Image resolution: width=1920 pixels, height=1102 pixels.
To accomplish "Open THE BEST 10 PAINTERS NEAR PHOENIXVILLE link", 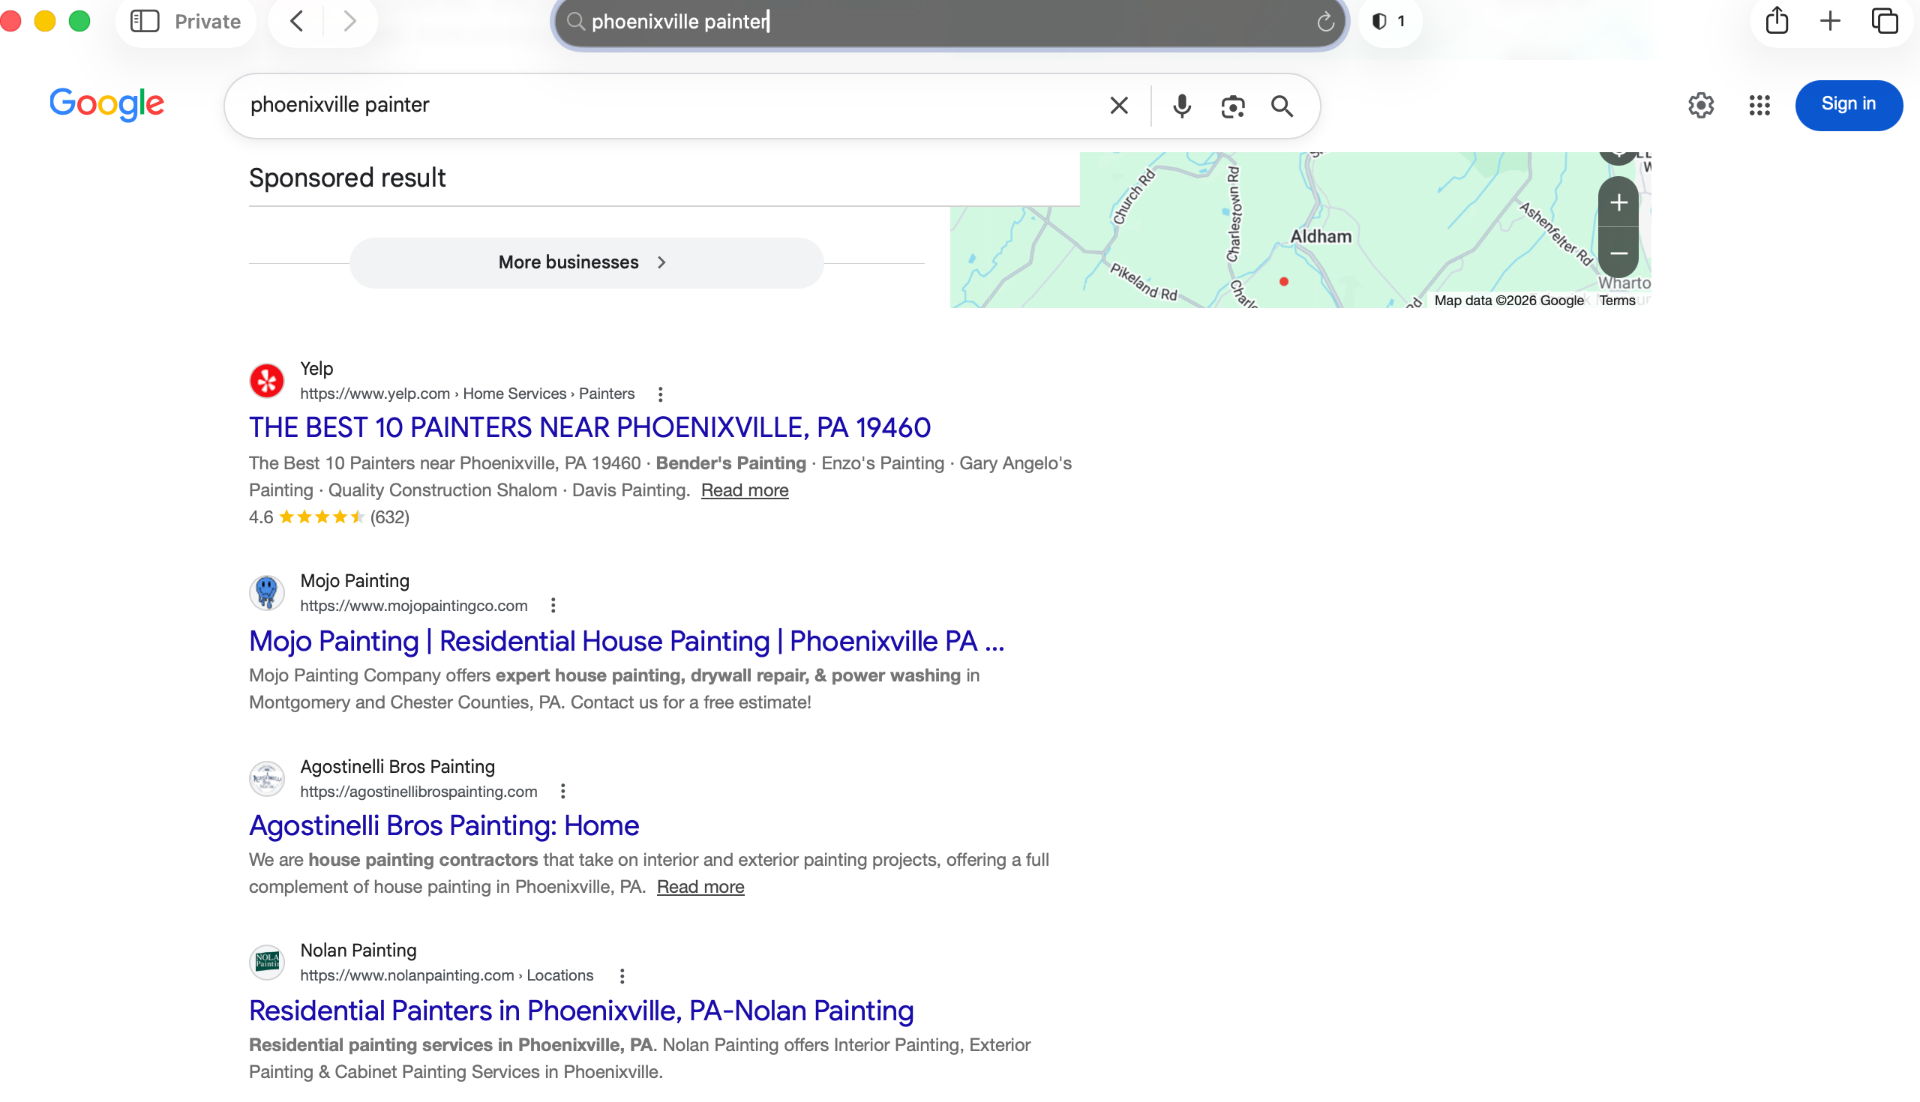I will pyautogui.click(x=590, y=427).
